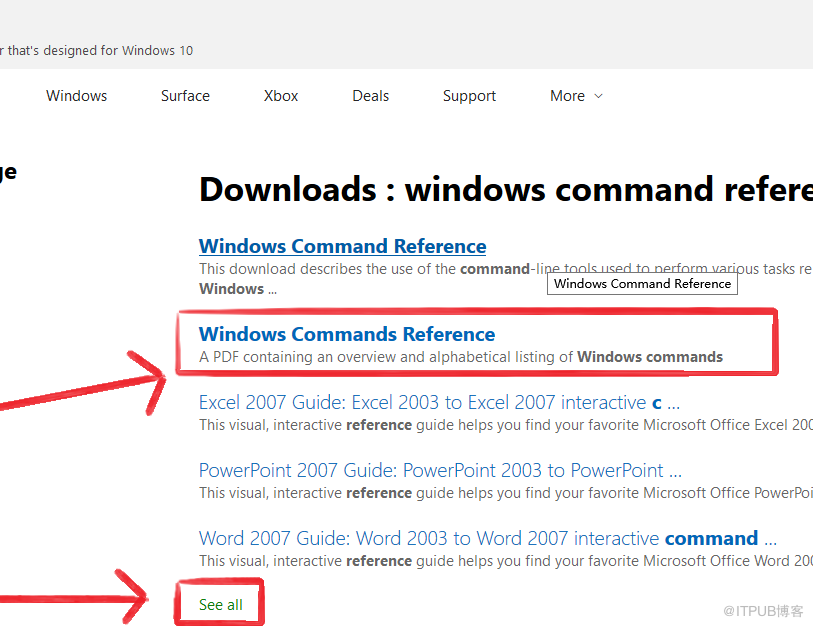This screenshot has width=813, height=626.
Task: Open the Windows navigation menu item
Action: pos(76,96)
